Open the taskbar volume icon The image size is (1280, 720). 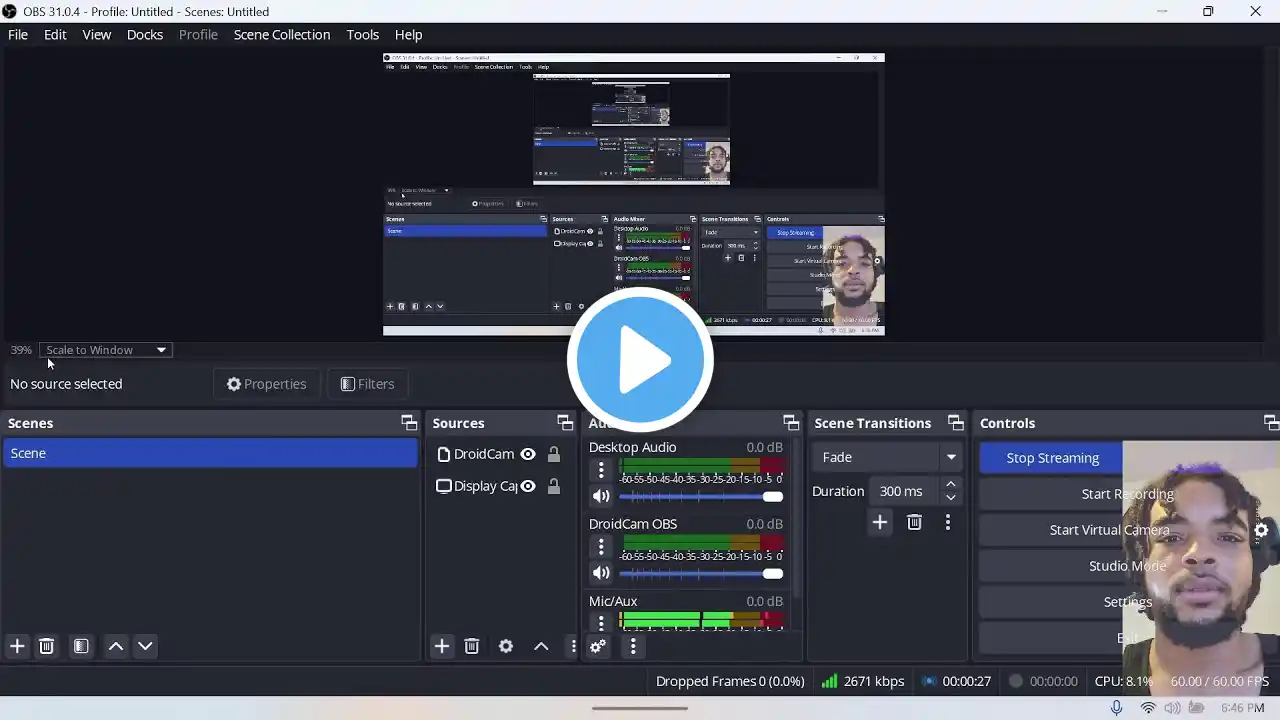click(x=1171, y=708)
